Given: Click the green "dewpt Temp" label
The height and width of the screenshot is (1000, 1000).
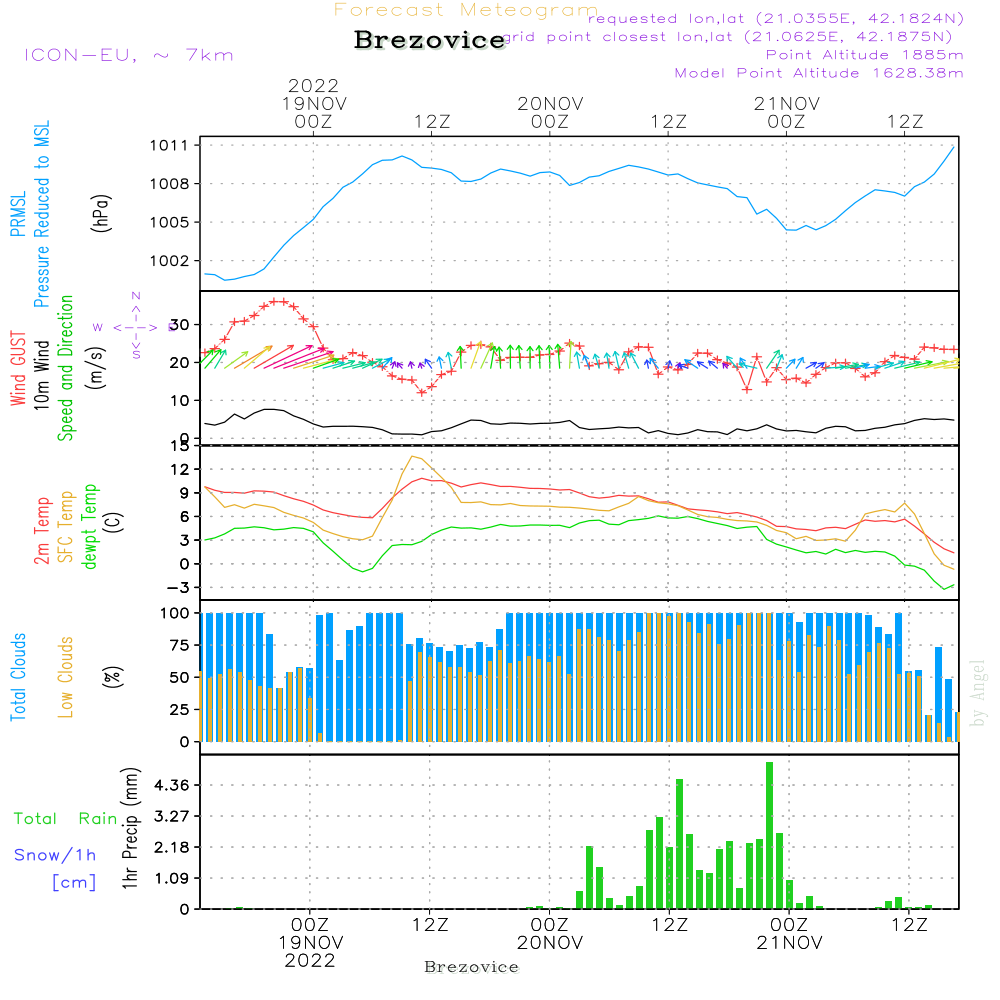Looking at the screenshot, I should coord(89,526).
